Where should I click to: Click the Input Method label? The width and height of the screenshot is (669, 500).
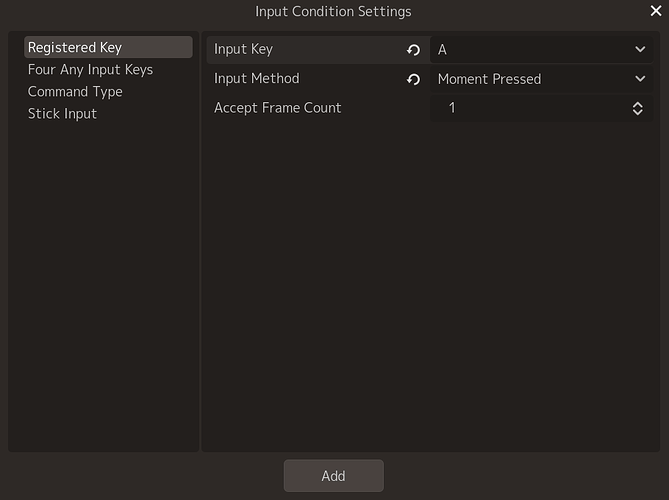click(x=256, y=78)
